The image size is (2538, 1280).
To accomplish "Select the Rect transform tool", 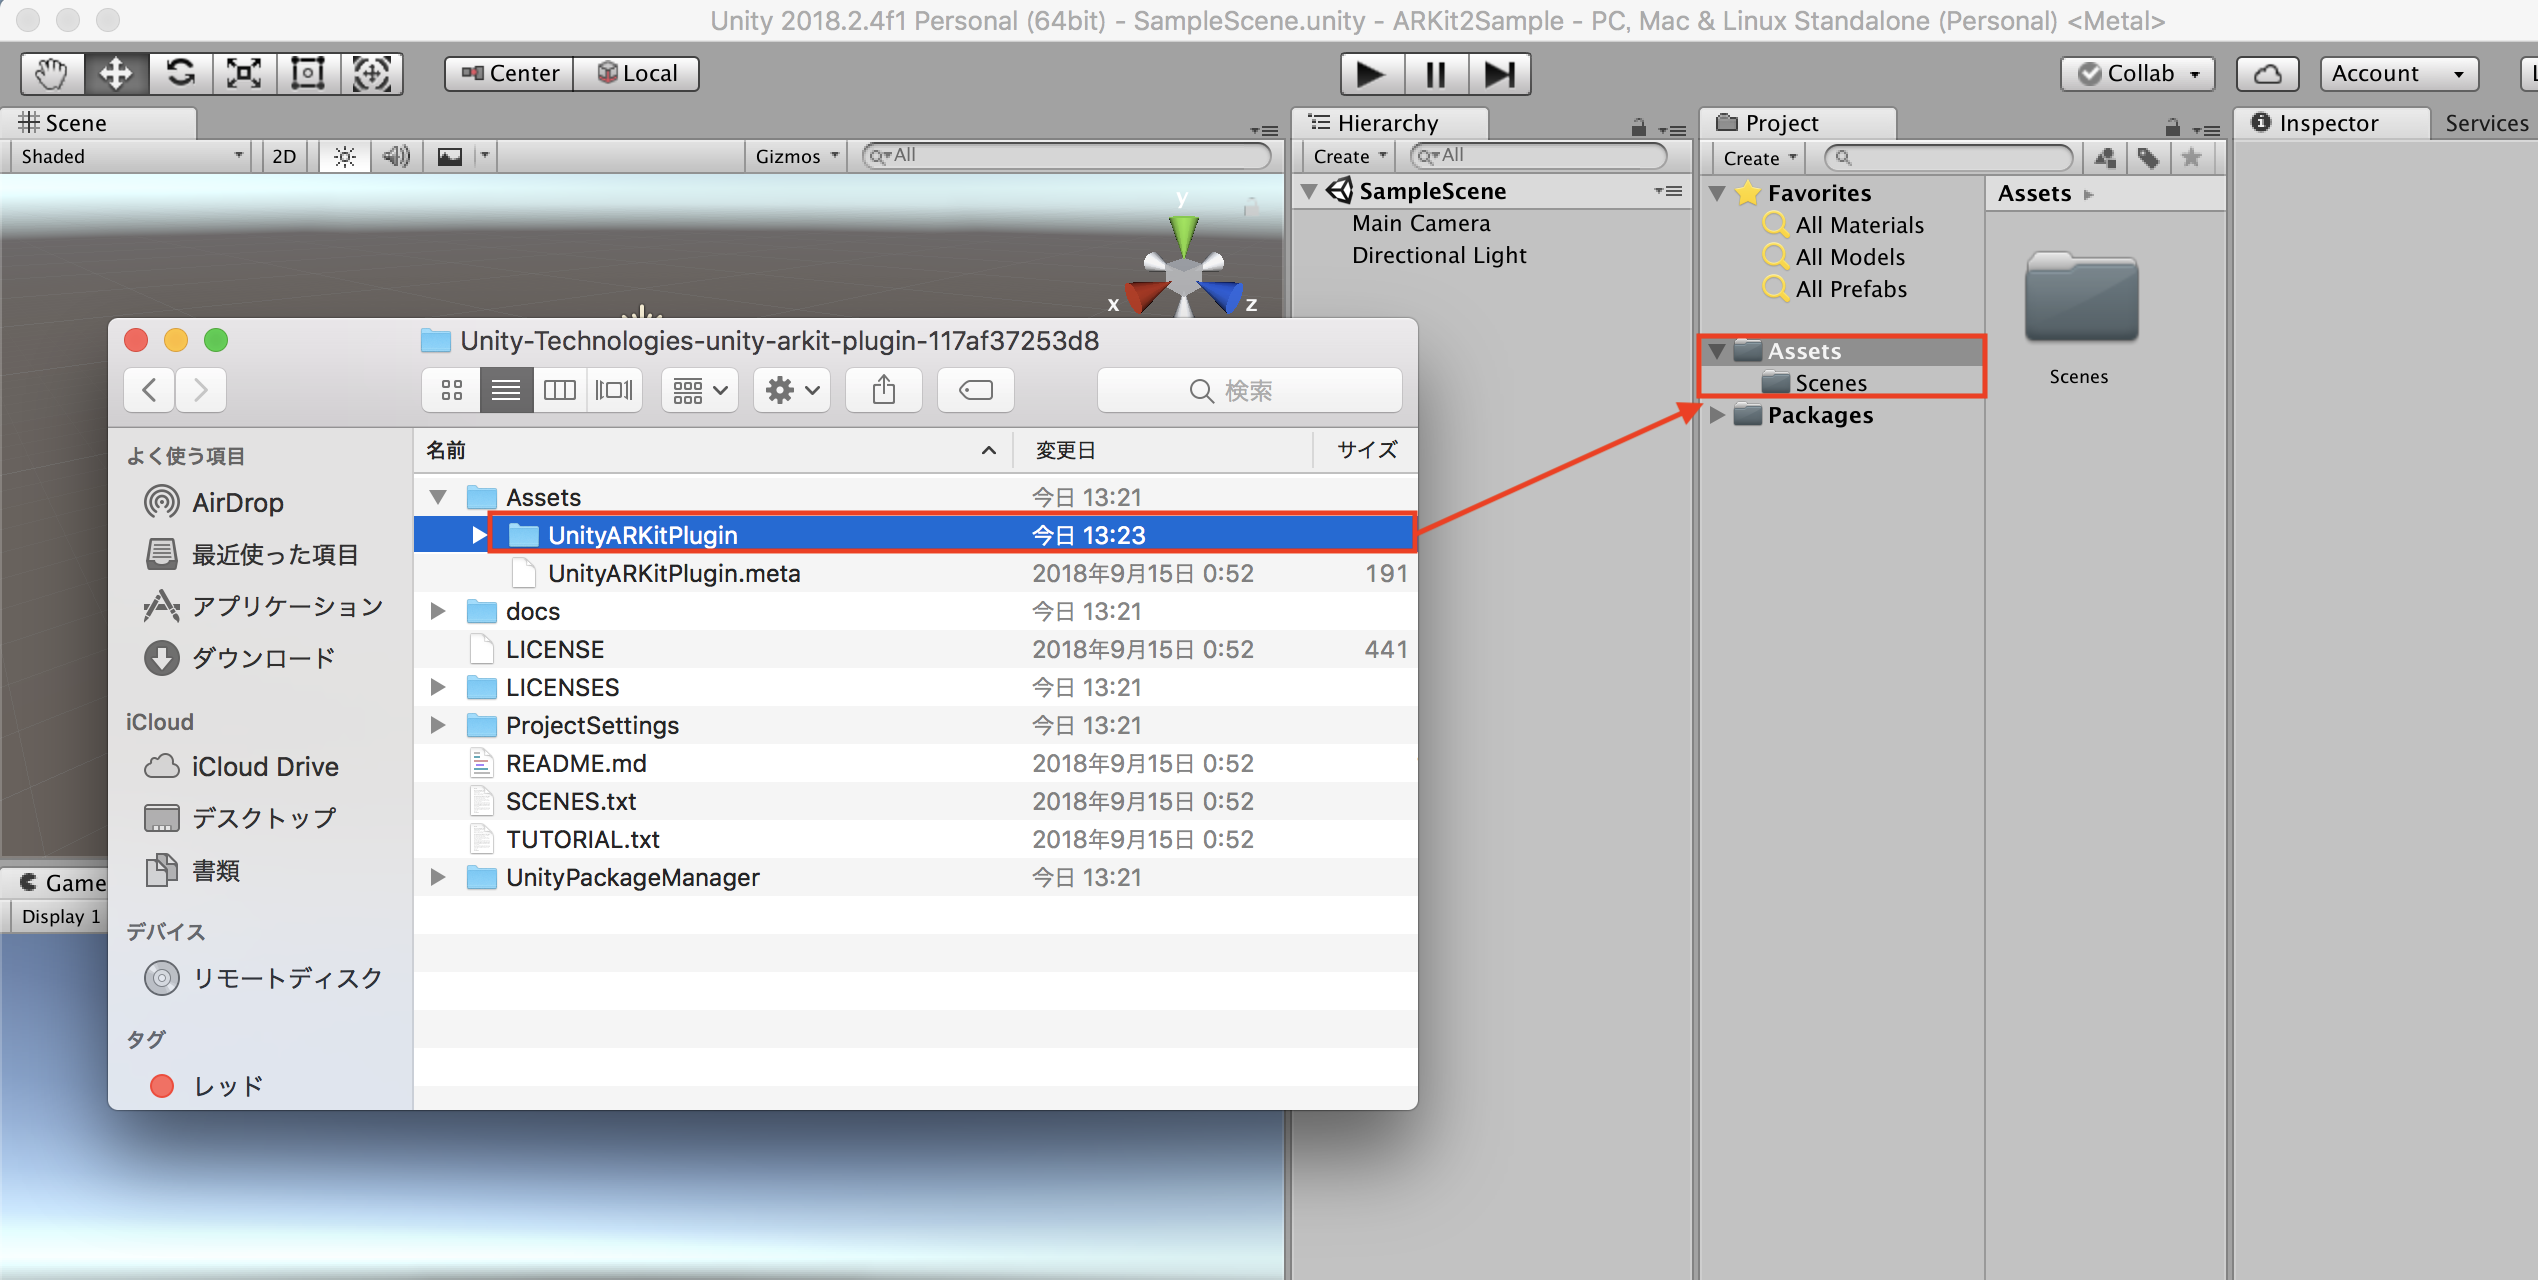I will [308, 73].
